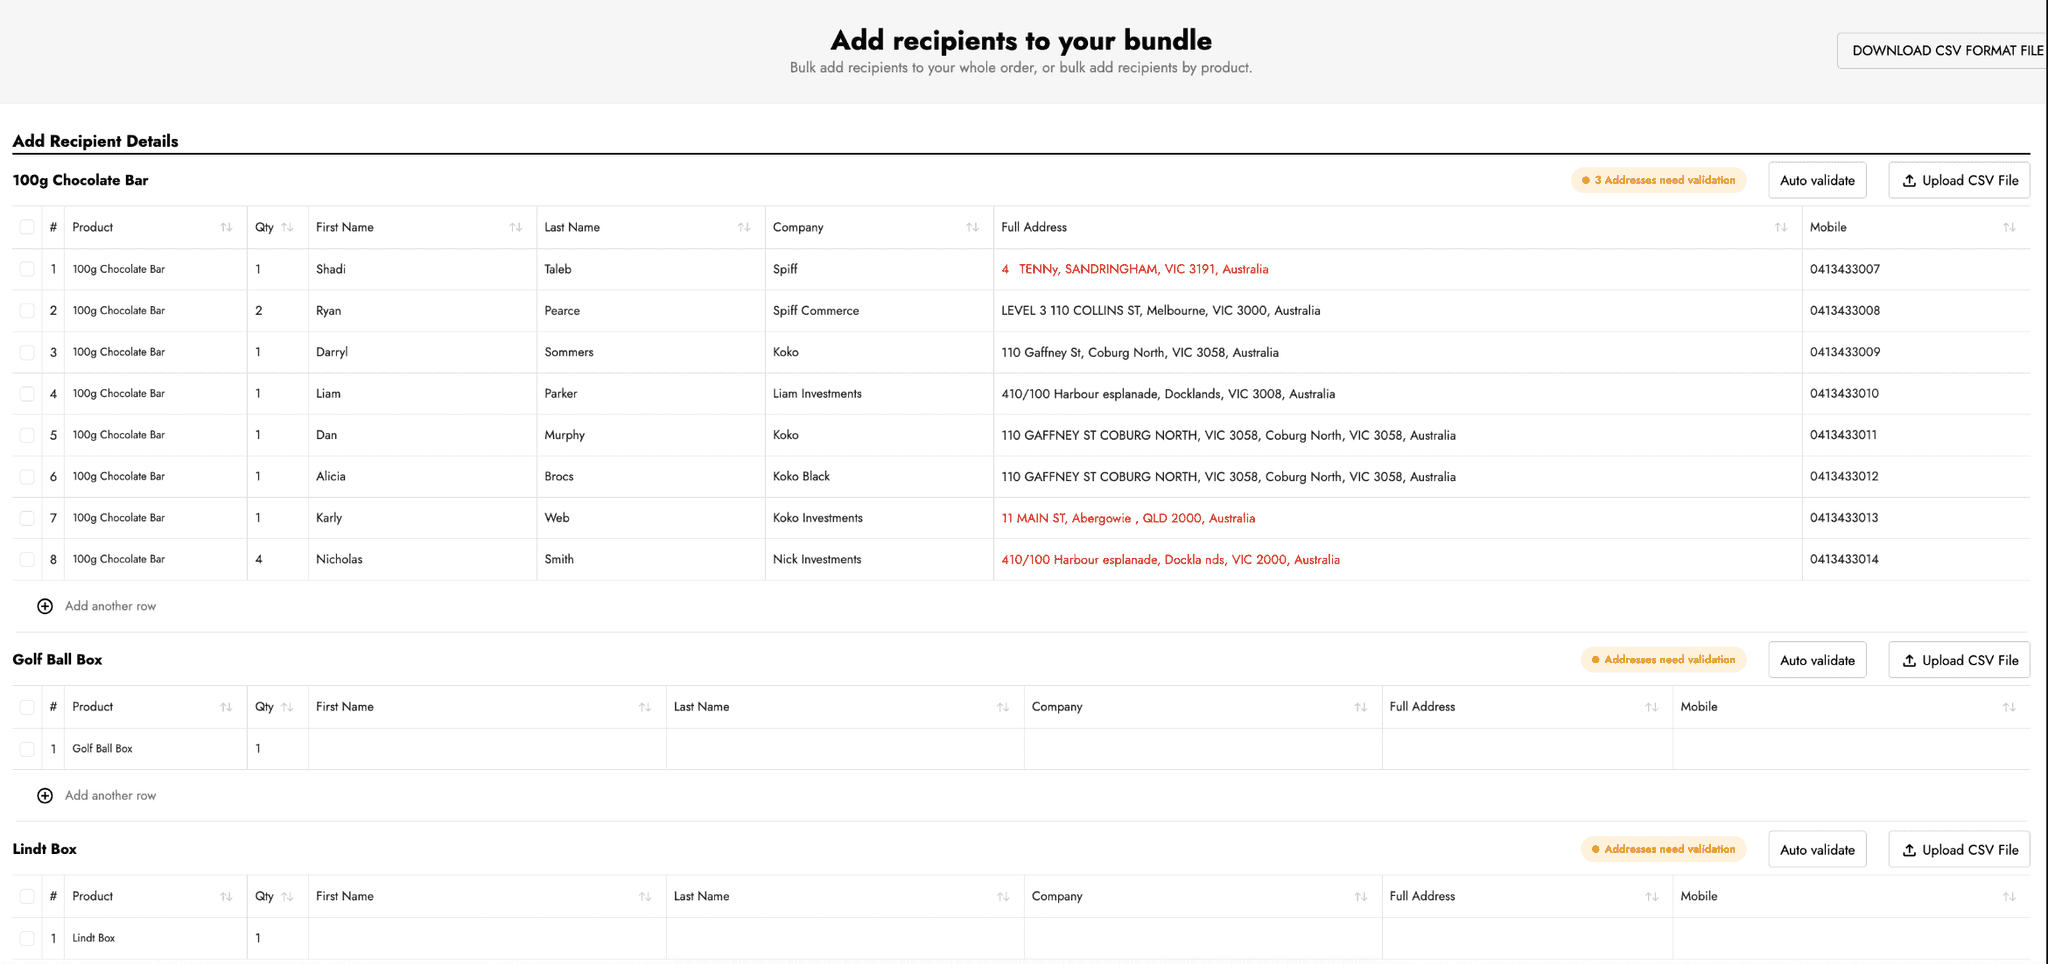This screenshot has height=964, width=2048.
Task: Open the 3 Addresses need validation badge
Action: [x=1658, y=181]
